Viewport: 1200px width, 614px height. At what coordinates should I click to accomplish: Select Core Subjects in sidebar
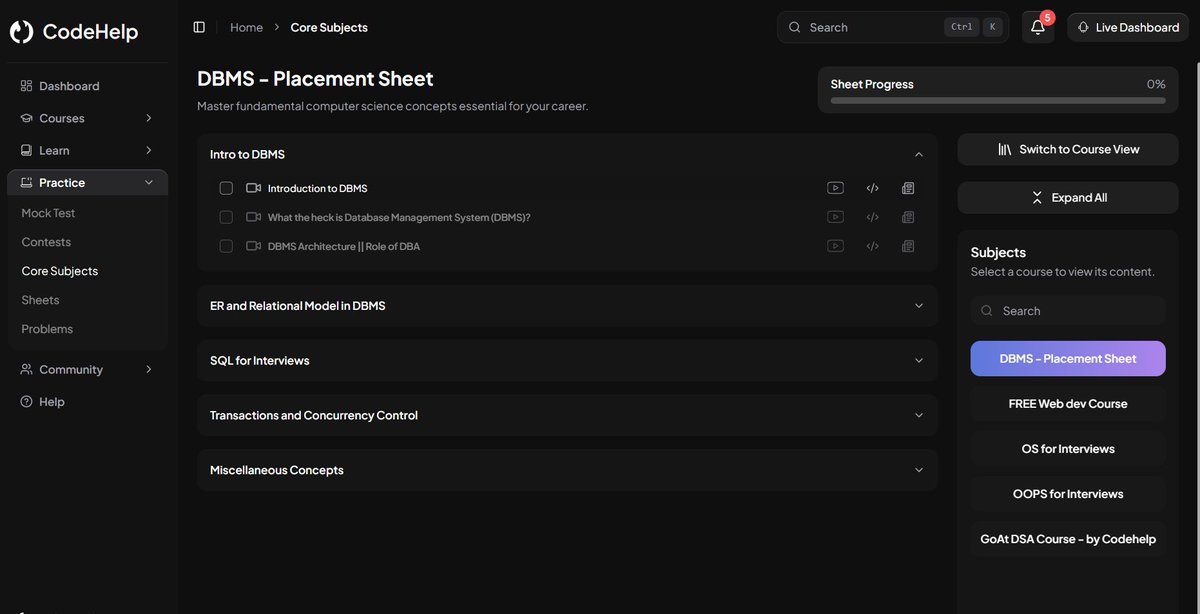60,271
